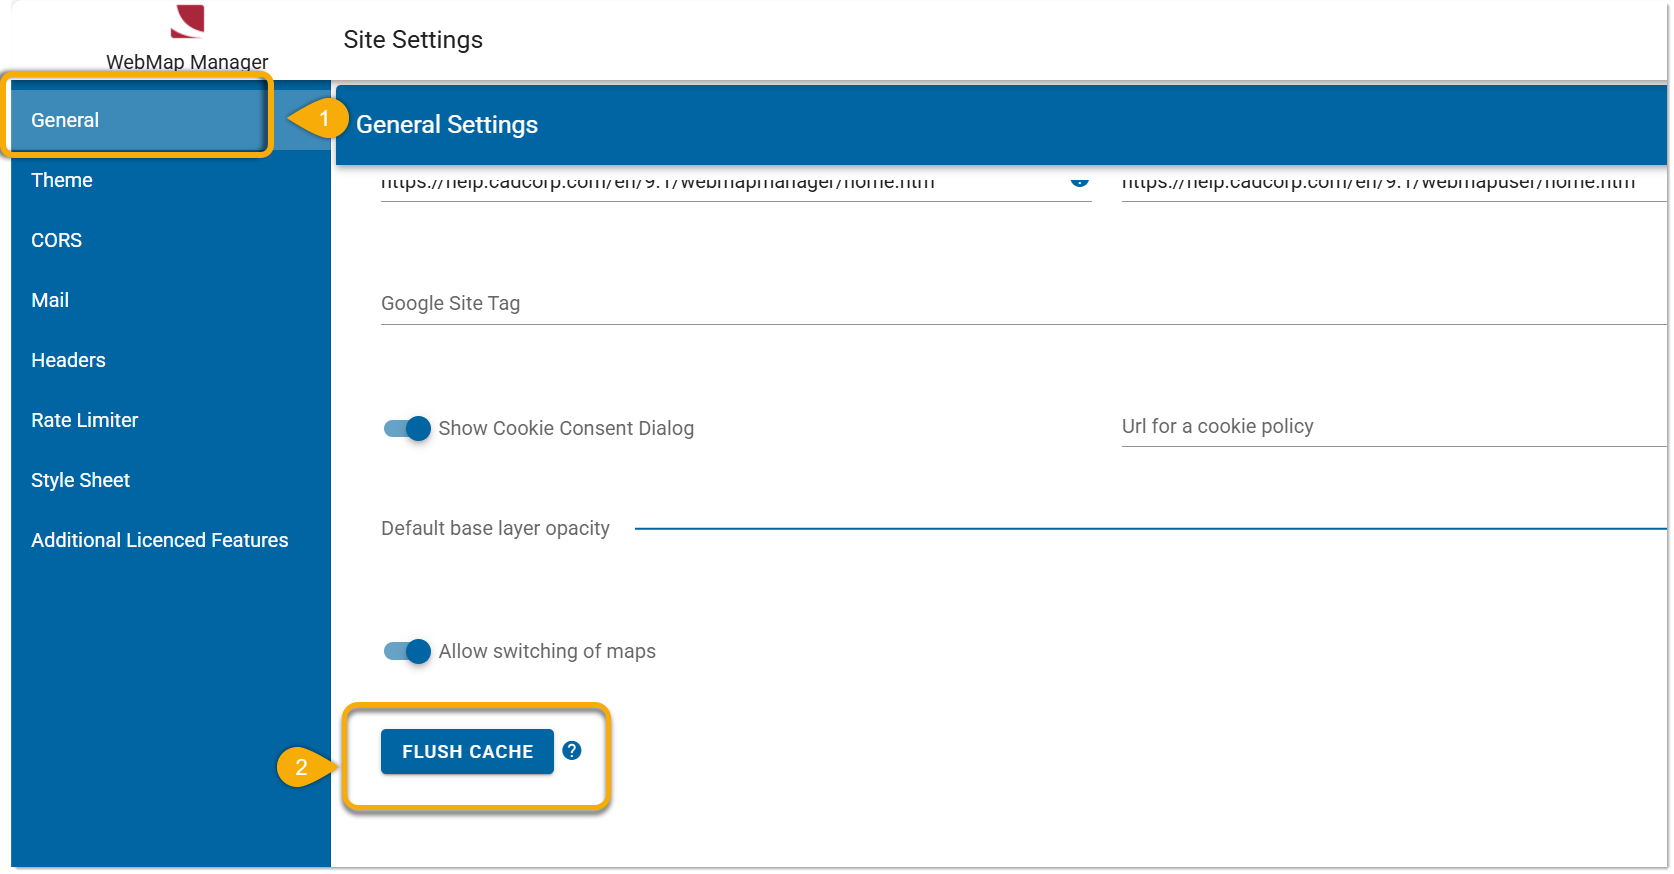Image resolution: width=1674 pixels, height=874 pixels.
Task: Click the 'General Settings' heading
Action: 447,124
